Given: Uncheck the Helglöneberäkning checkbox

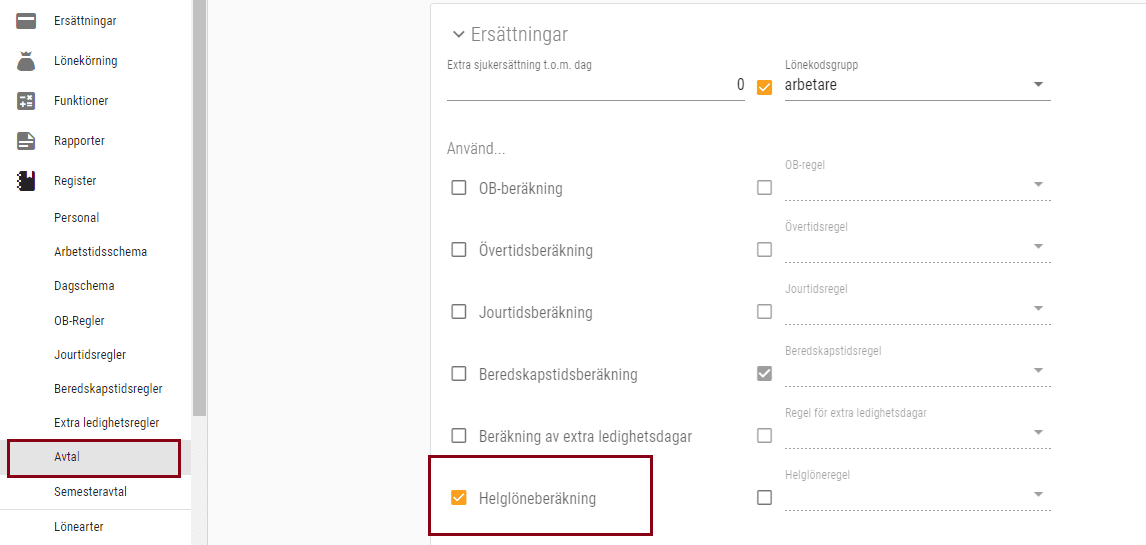Looking at the screenshot, I should coord(459,497).
